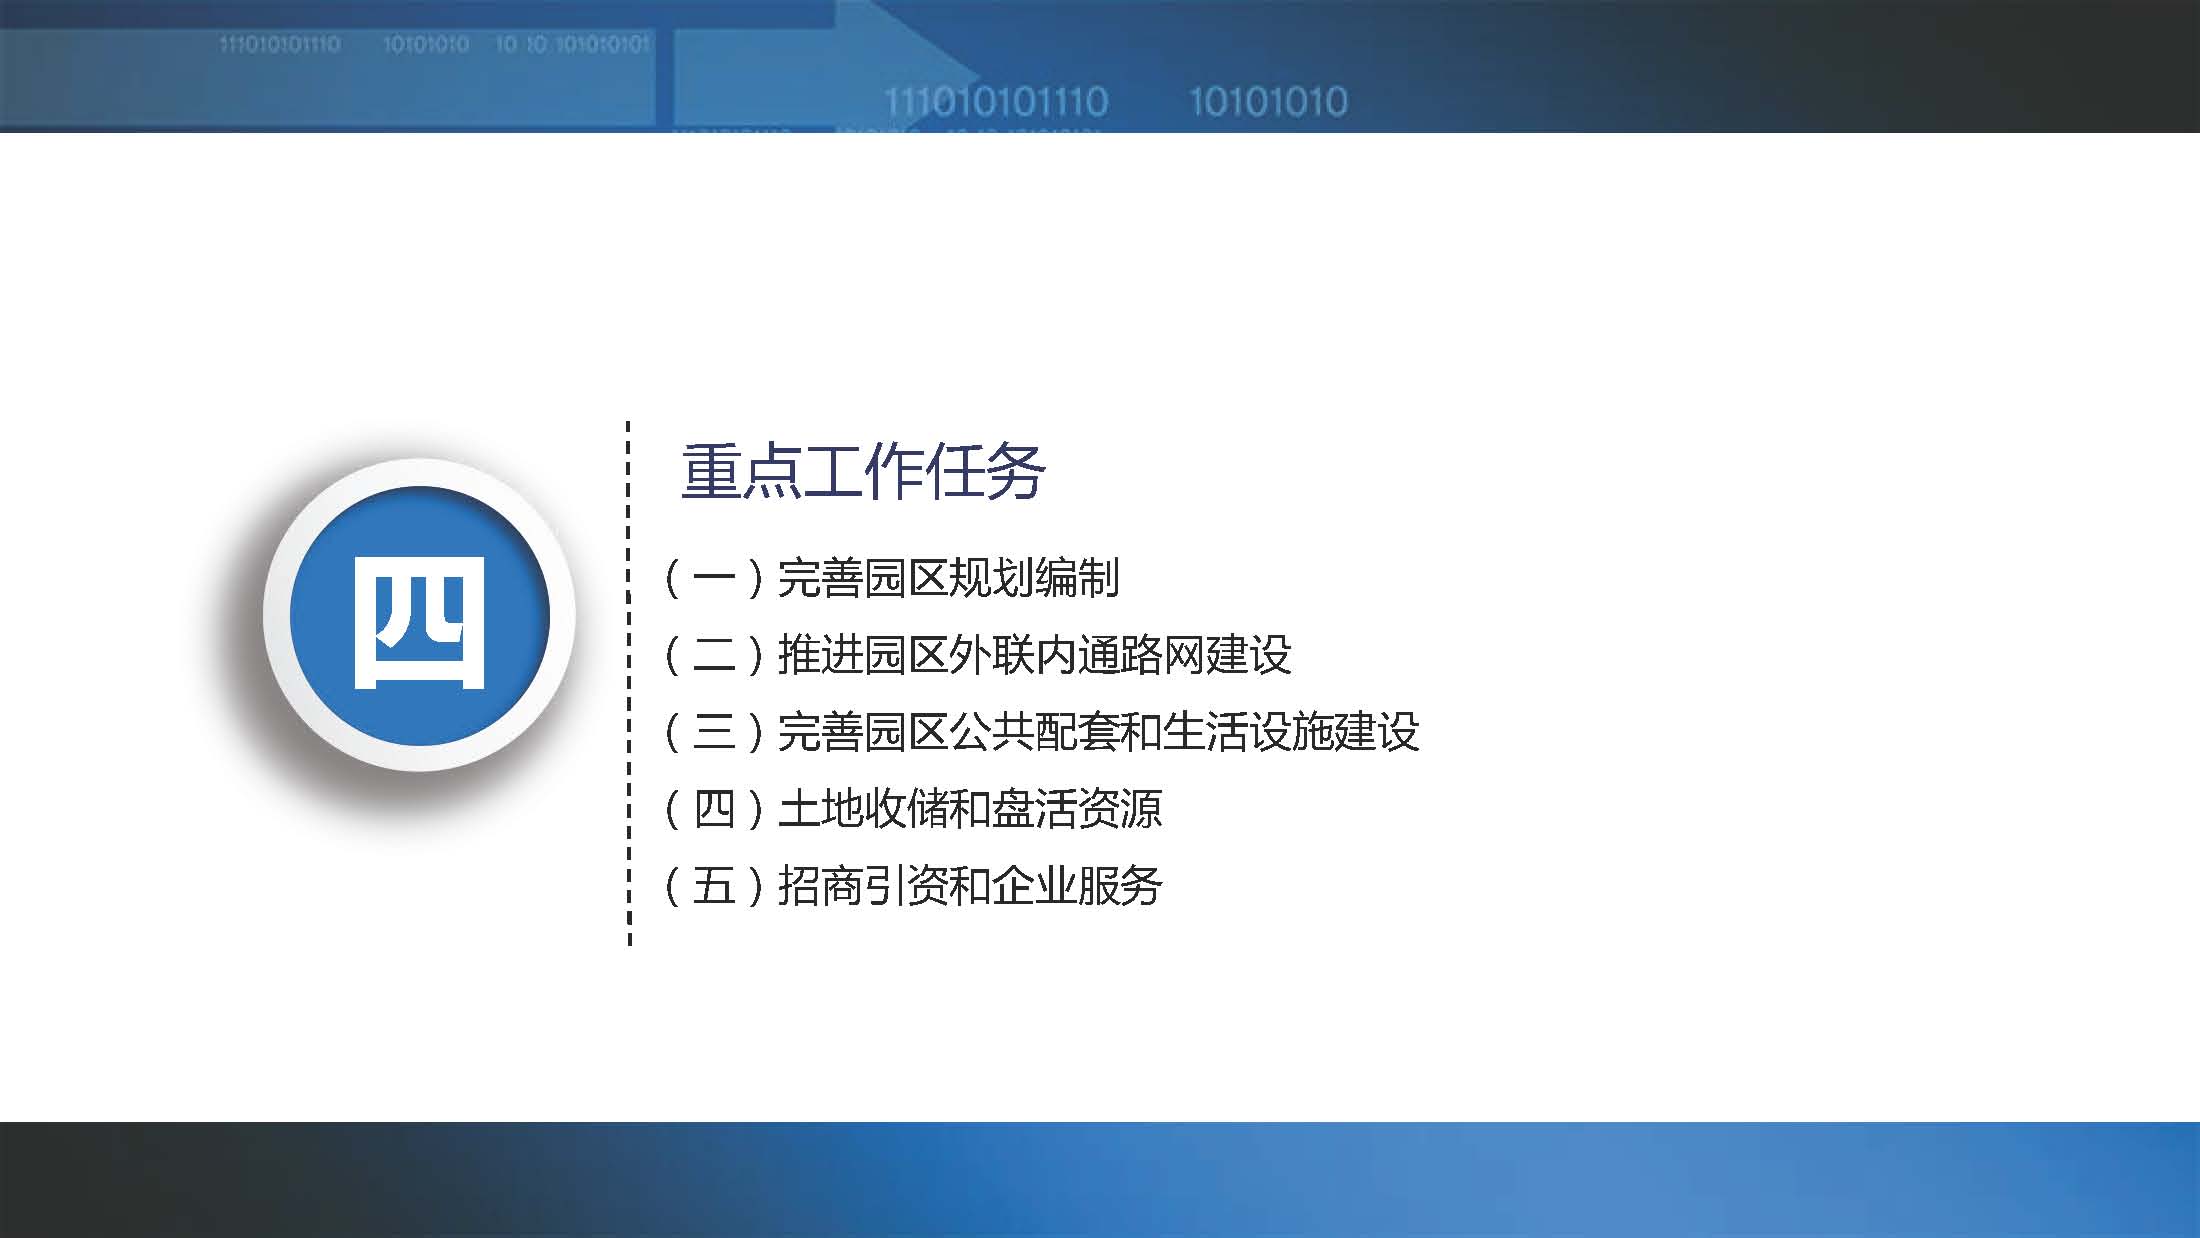Click the blue header banner area

coord(1100,68)
